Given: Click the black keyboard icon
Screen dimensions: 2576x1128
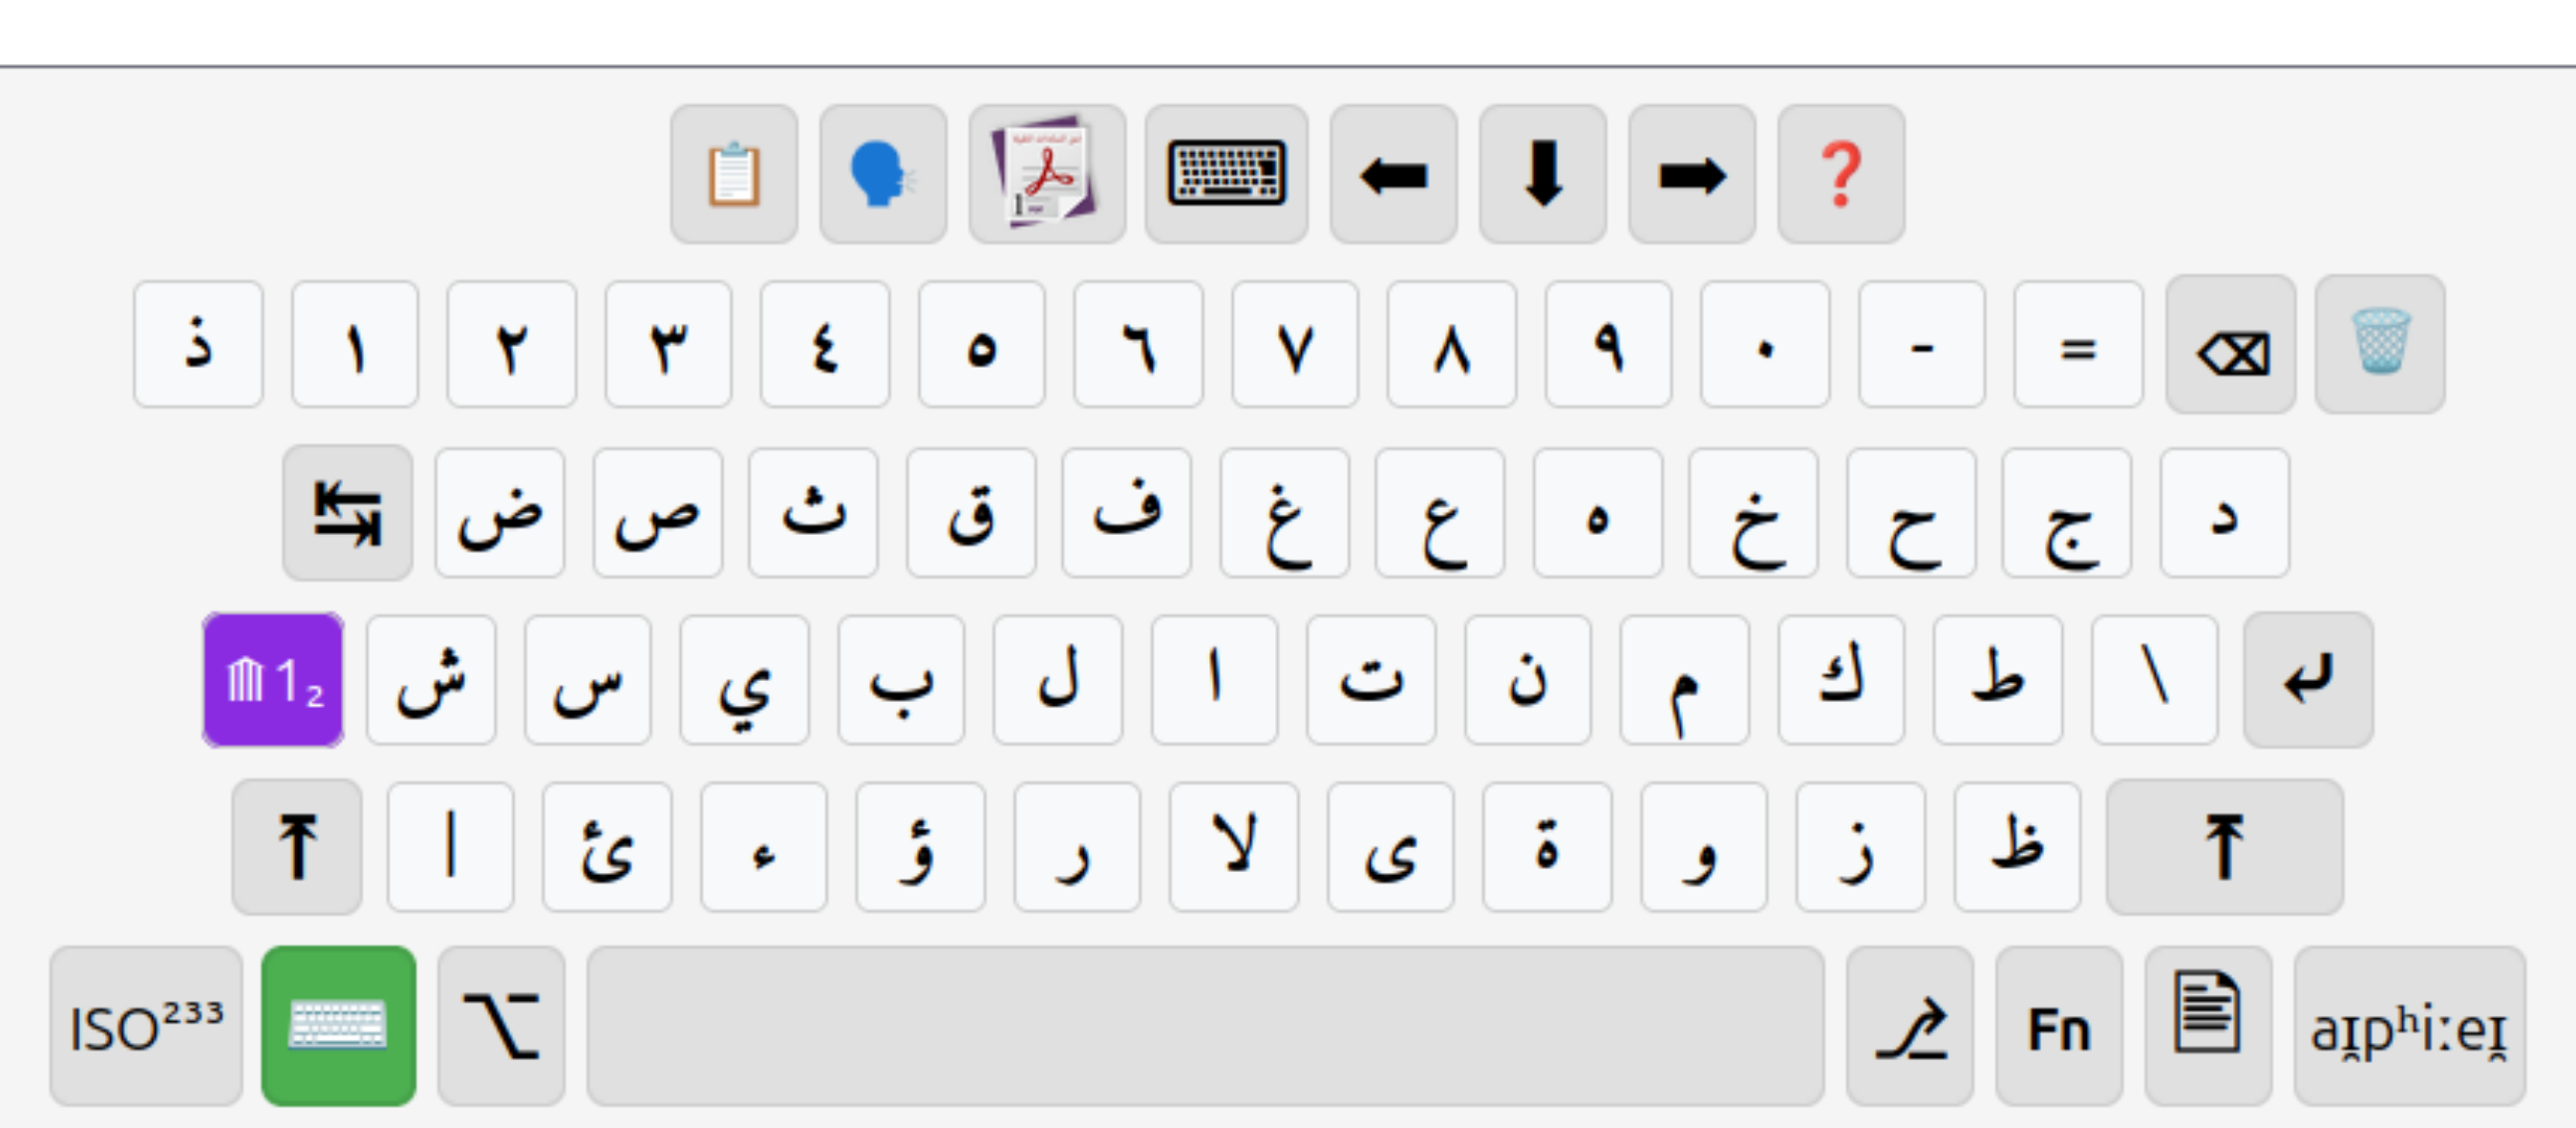Looking at the screenshot, I should [1226, 175].
